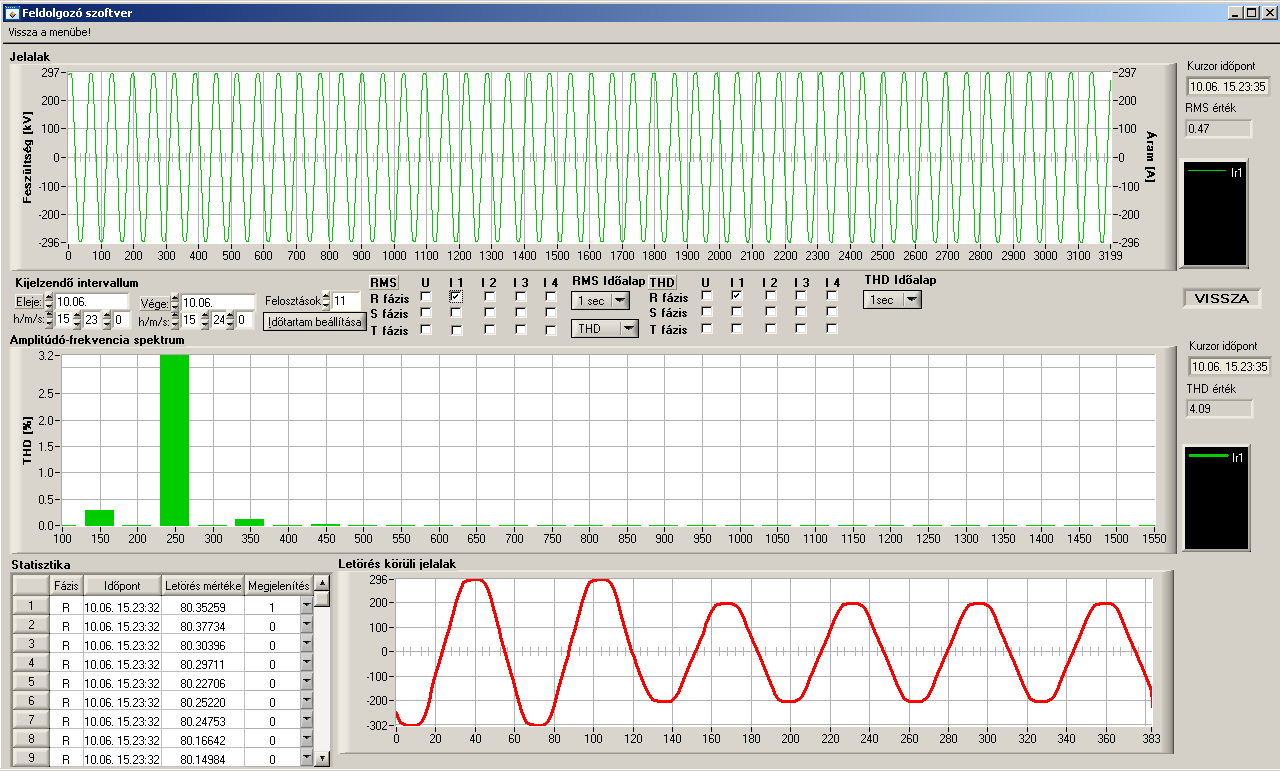Viewport: 1280px width, 771px height.
Task: Click the 'Időpont' column header
Action: click(x=122, y=586)
